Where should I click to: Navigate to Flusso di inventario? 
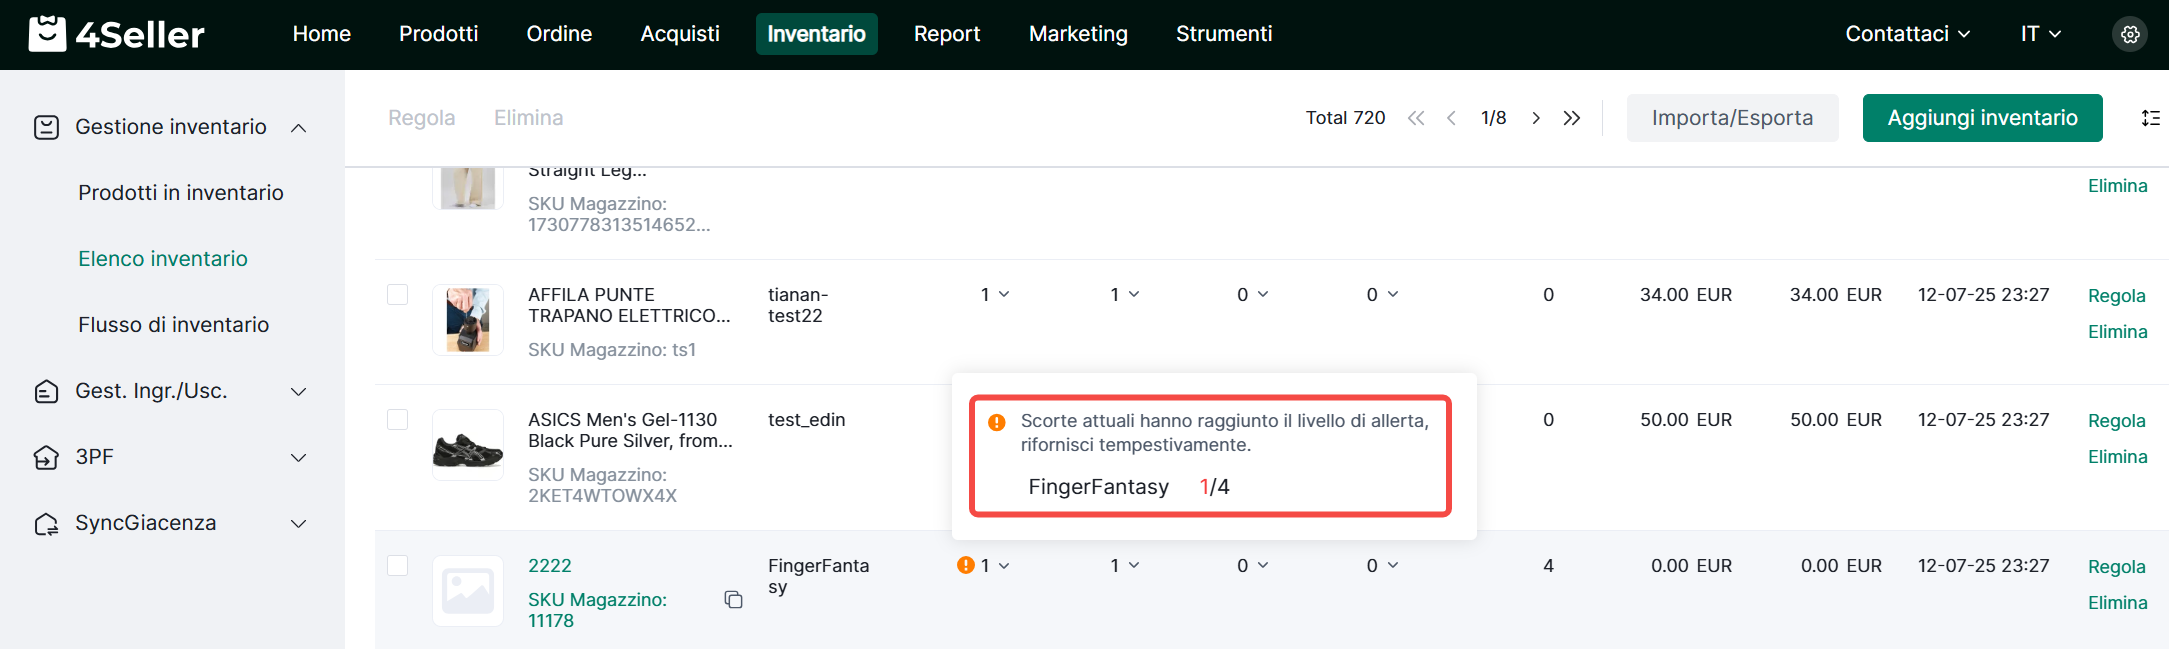click(173, 325)
